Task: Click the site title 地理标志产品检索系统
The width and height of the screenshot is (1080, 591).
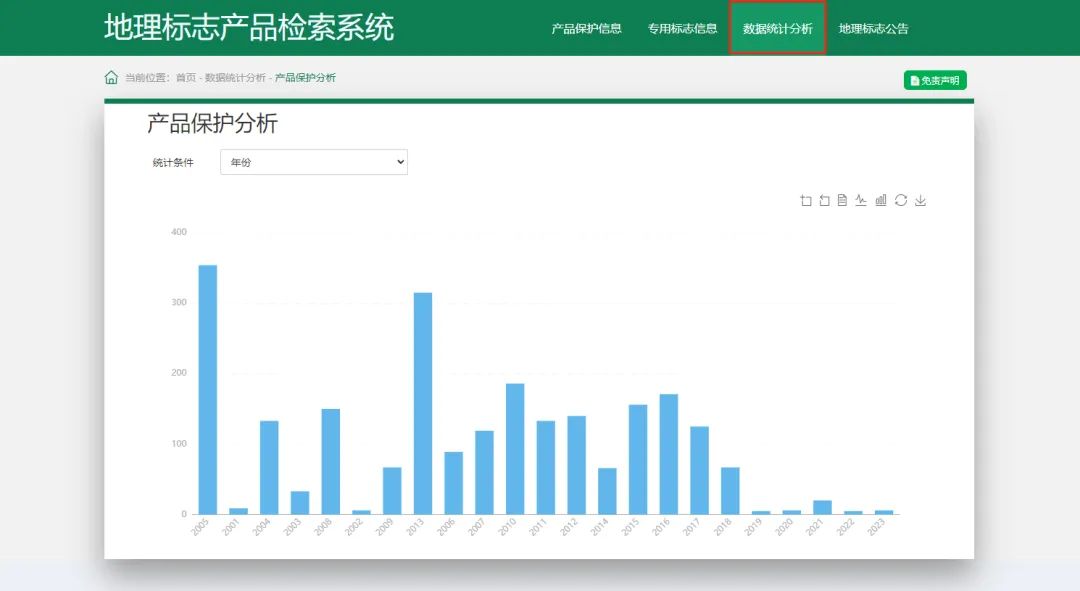Action: [249, 28]
